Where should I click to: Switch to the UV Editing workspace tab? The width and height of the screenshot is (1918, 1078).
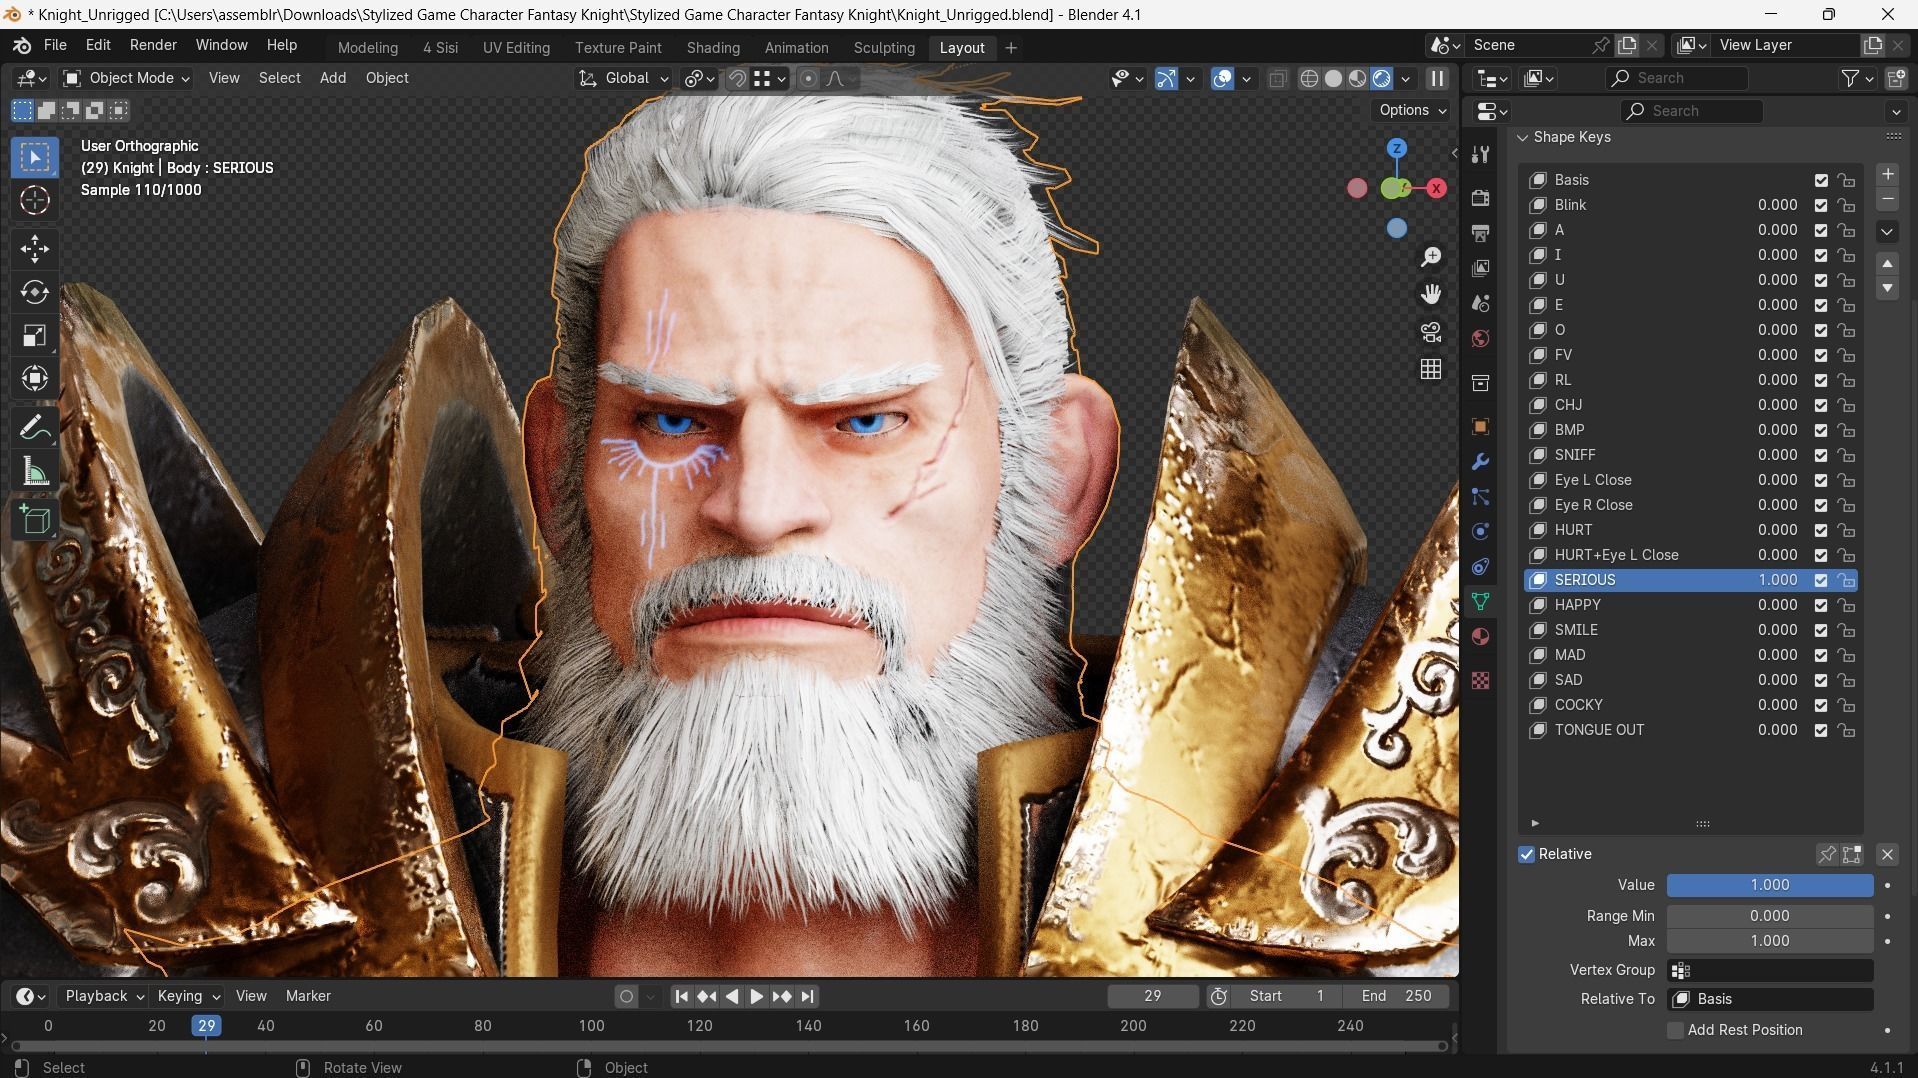tap(516, 48)
